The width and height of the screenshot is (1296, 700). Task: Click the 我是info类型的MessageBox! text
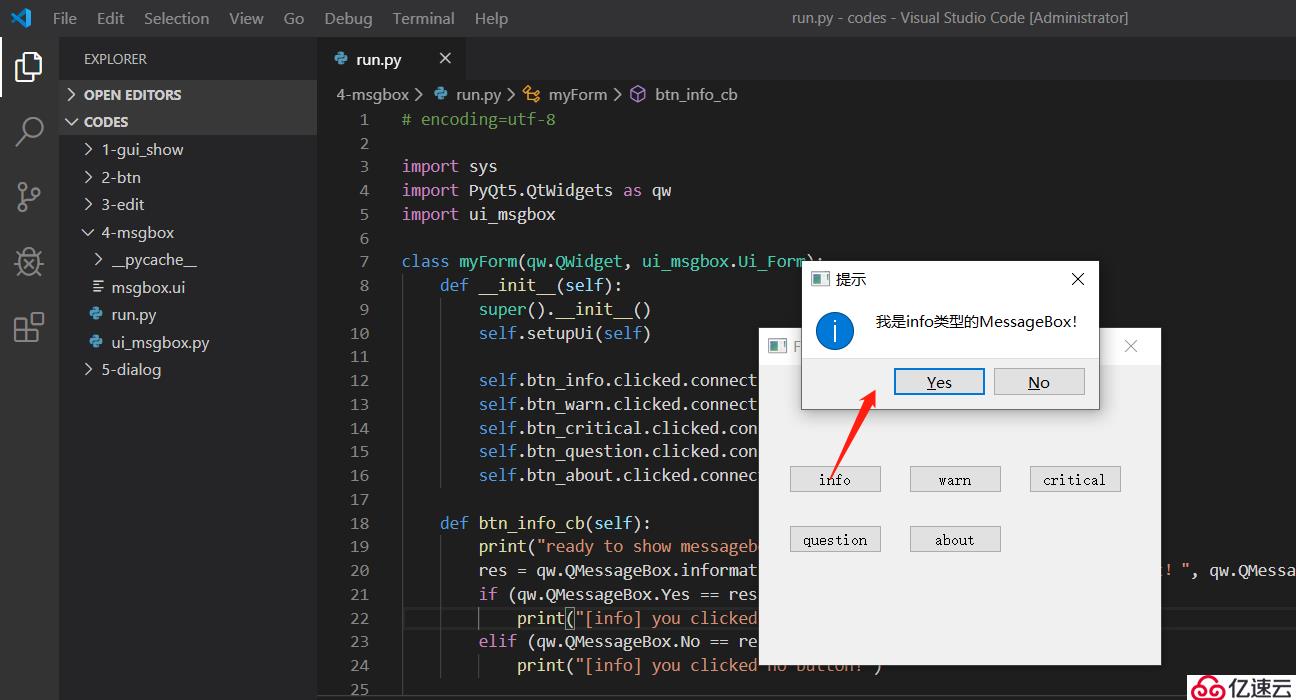977,322
